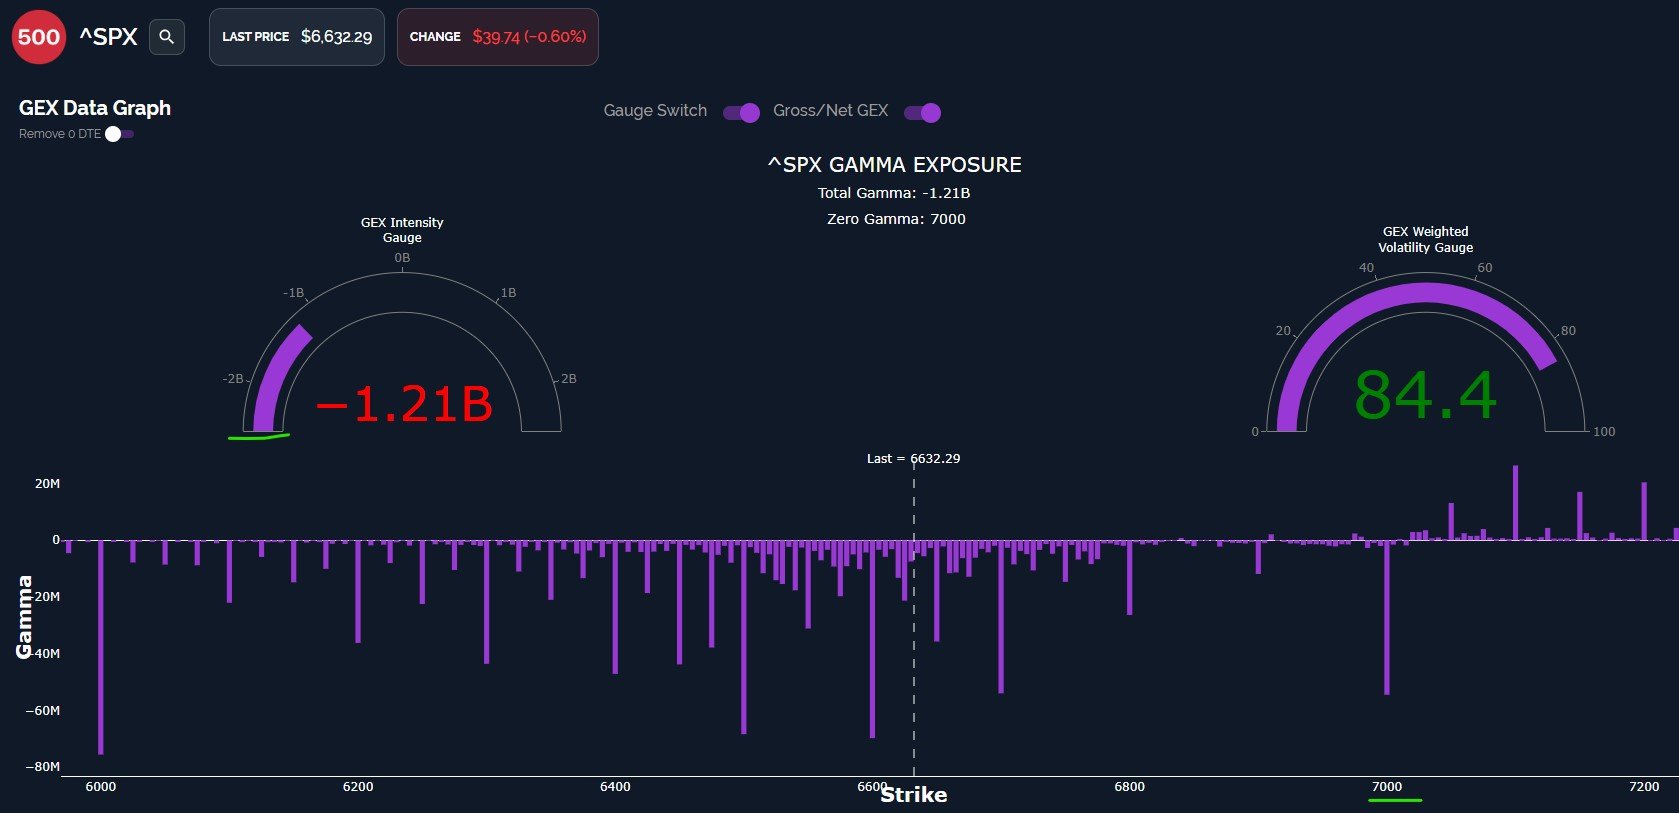Click the negative bar near strike 6700

tap(1001, 616)
